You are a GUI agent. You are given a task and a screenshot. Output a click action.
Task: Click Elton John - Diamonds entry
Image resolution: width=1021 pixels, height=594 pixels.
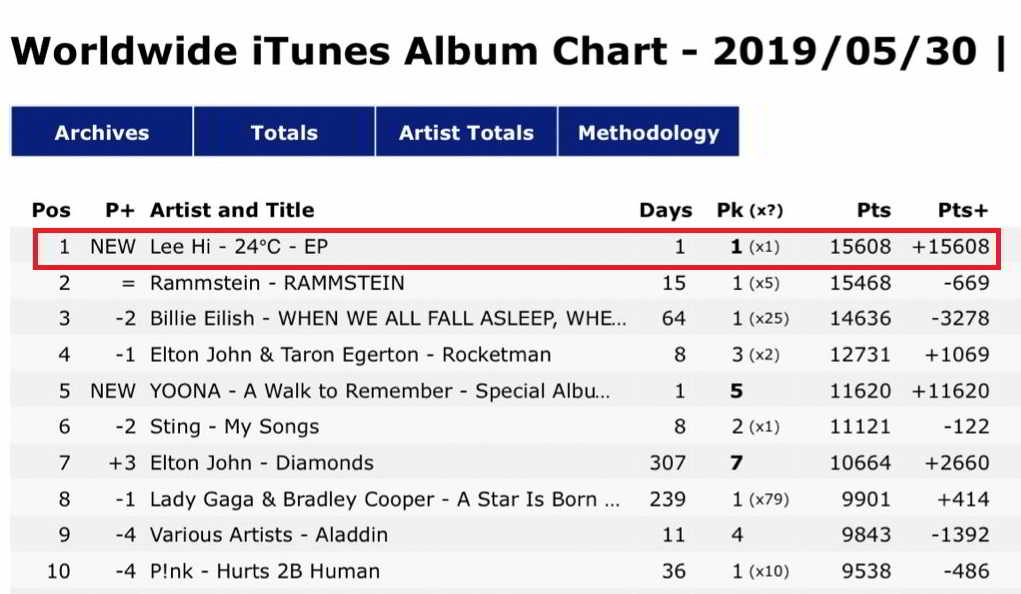tap(261, 463)
